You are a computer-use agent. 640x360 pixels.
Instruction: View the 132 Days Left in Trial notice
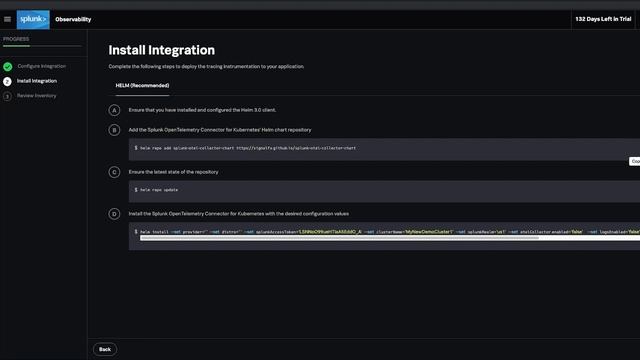pyautogui.click(x=603, y=19)
